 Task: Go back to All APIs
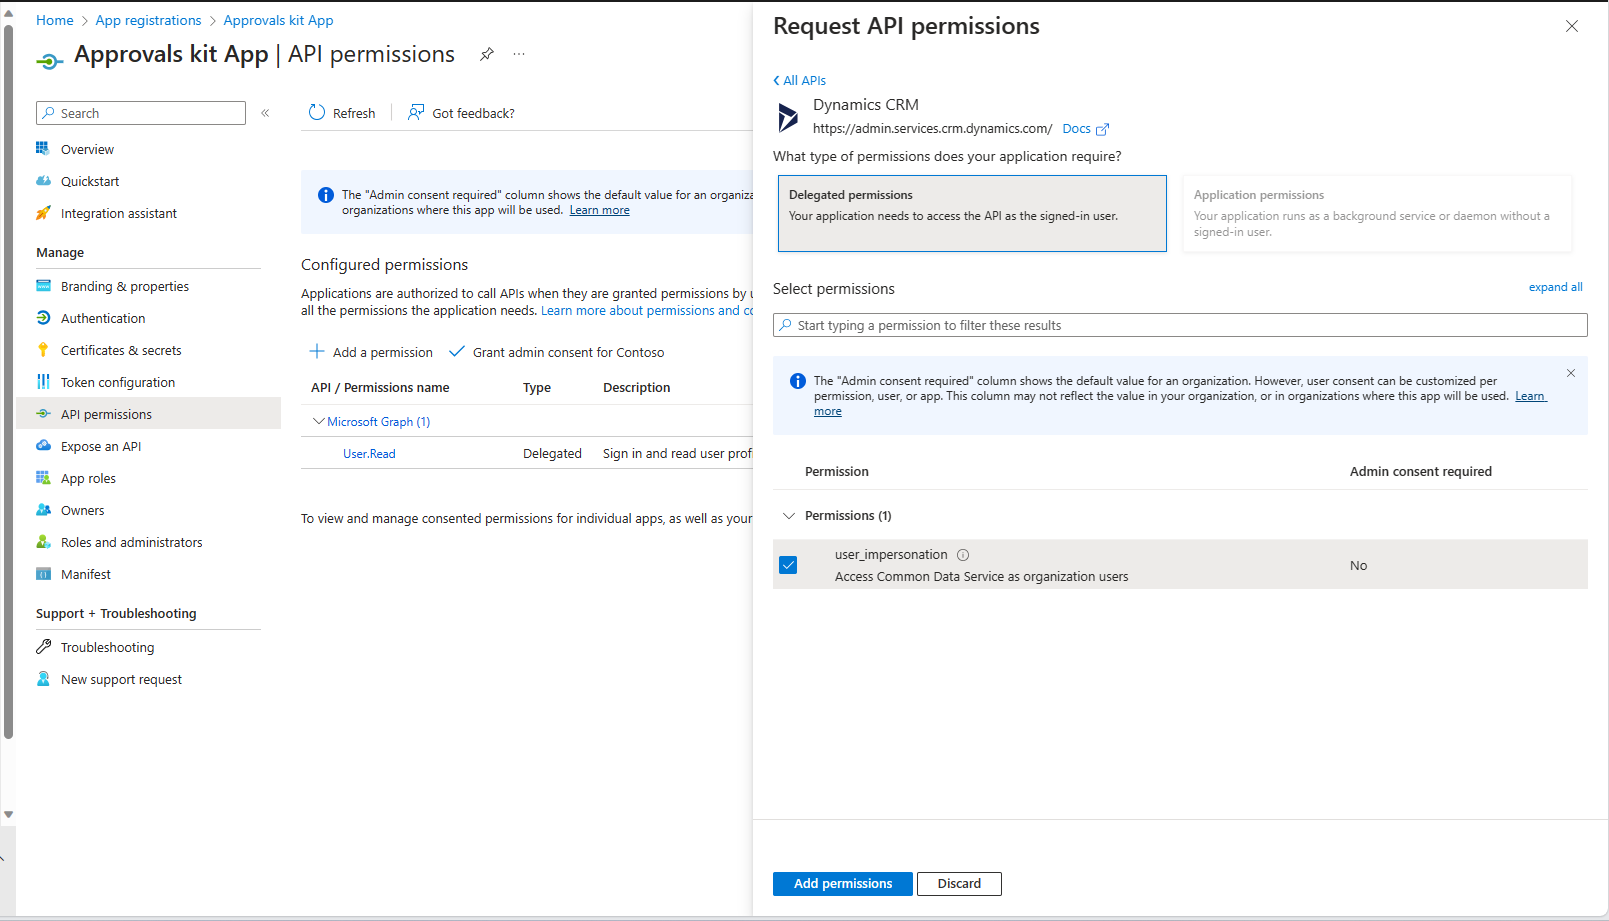coord(799,80)
